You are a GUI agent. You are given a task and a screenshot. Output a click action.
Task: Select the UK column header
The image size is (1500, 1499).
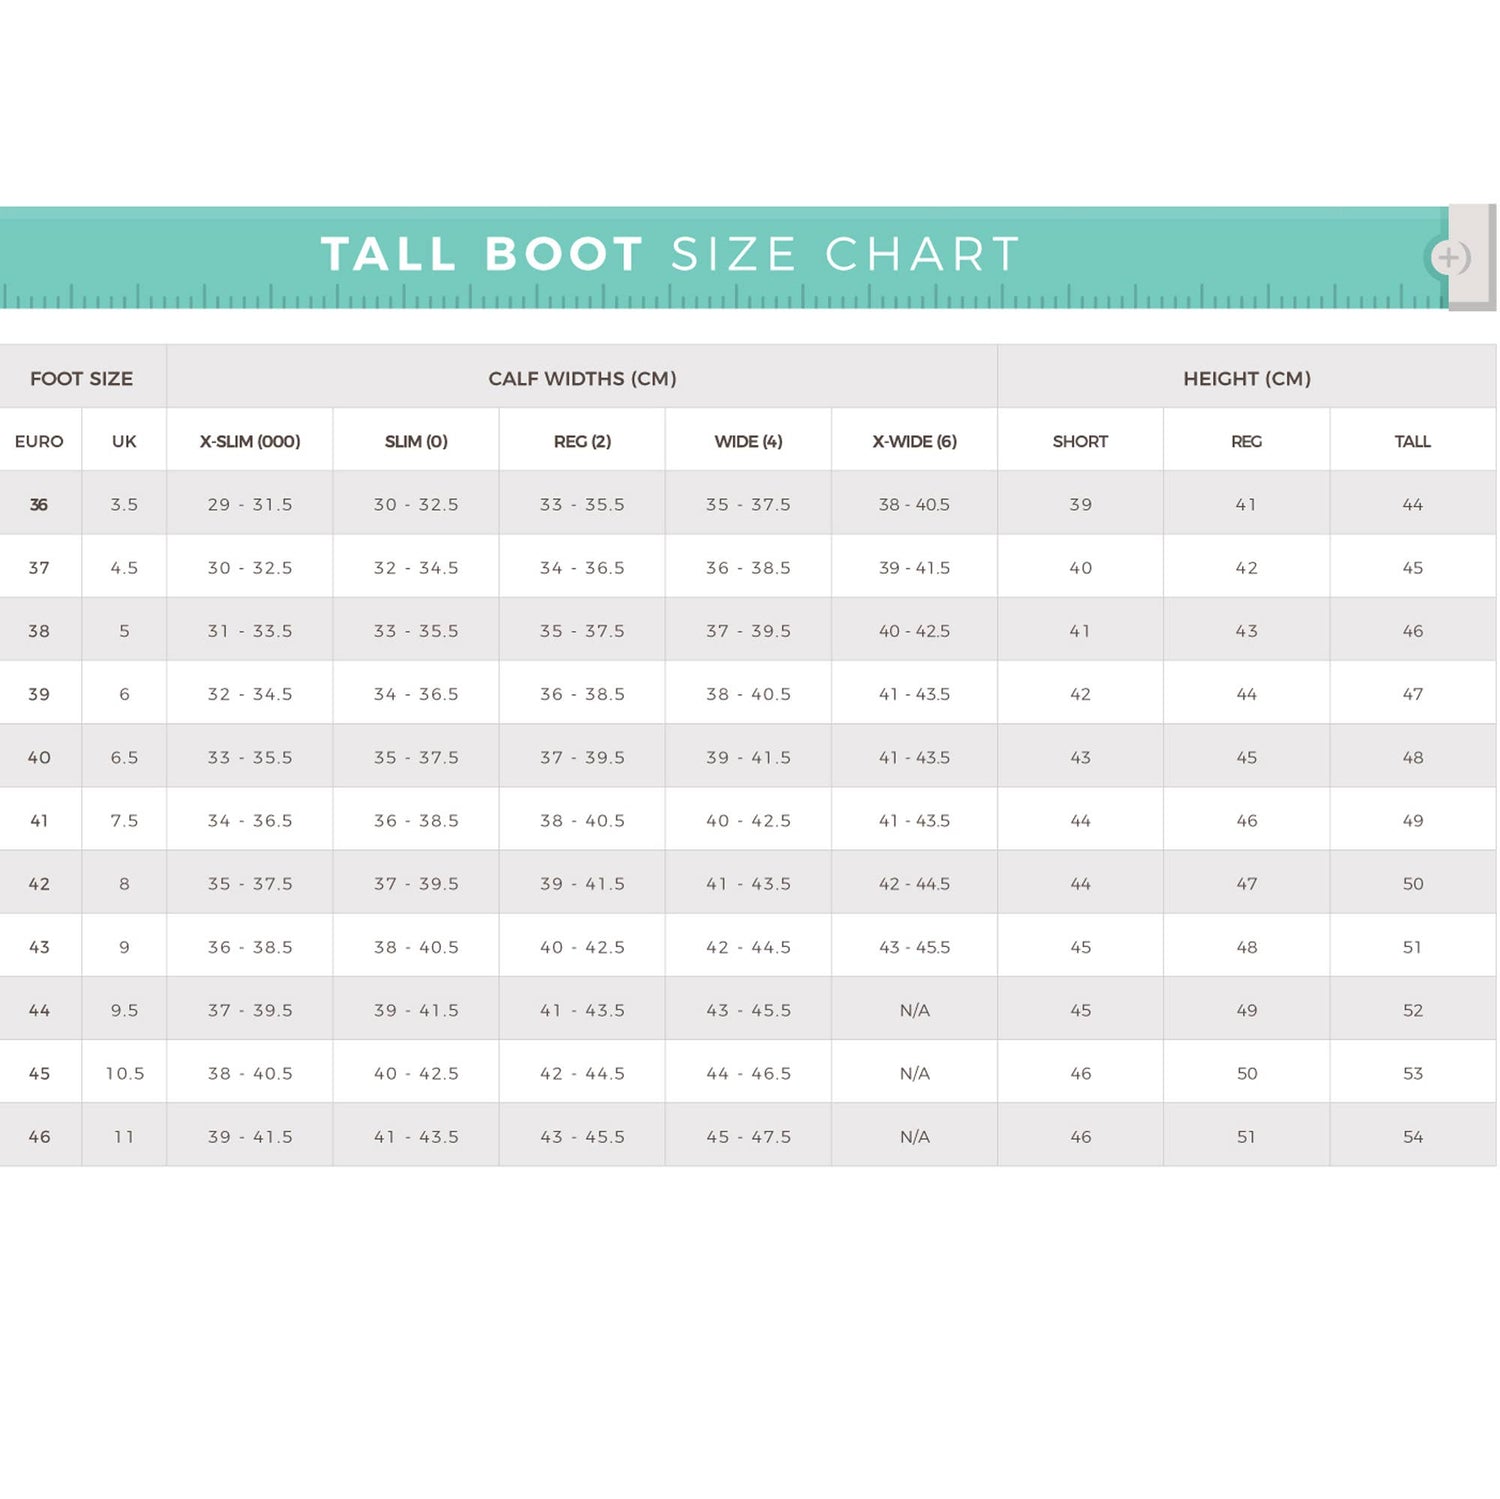124,440
